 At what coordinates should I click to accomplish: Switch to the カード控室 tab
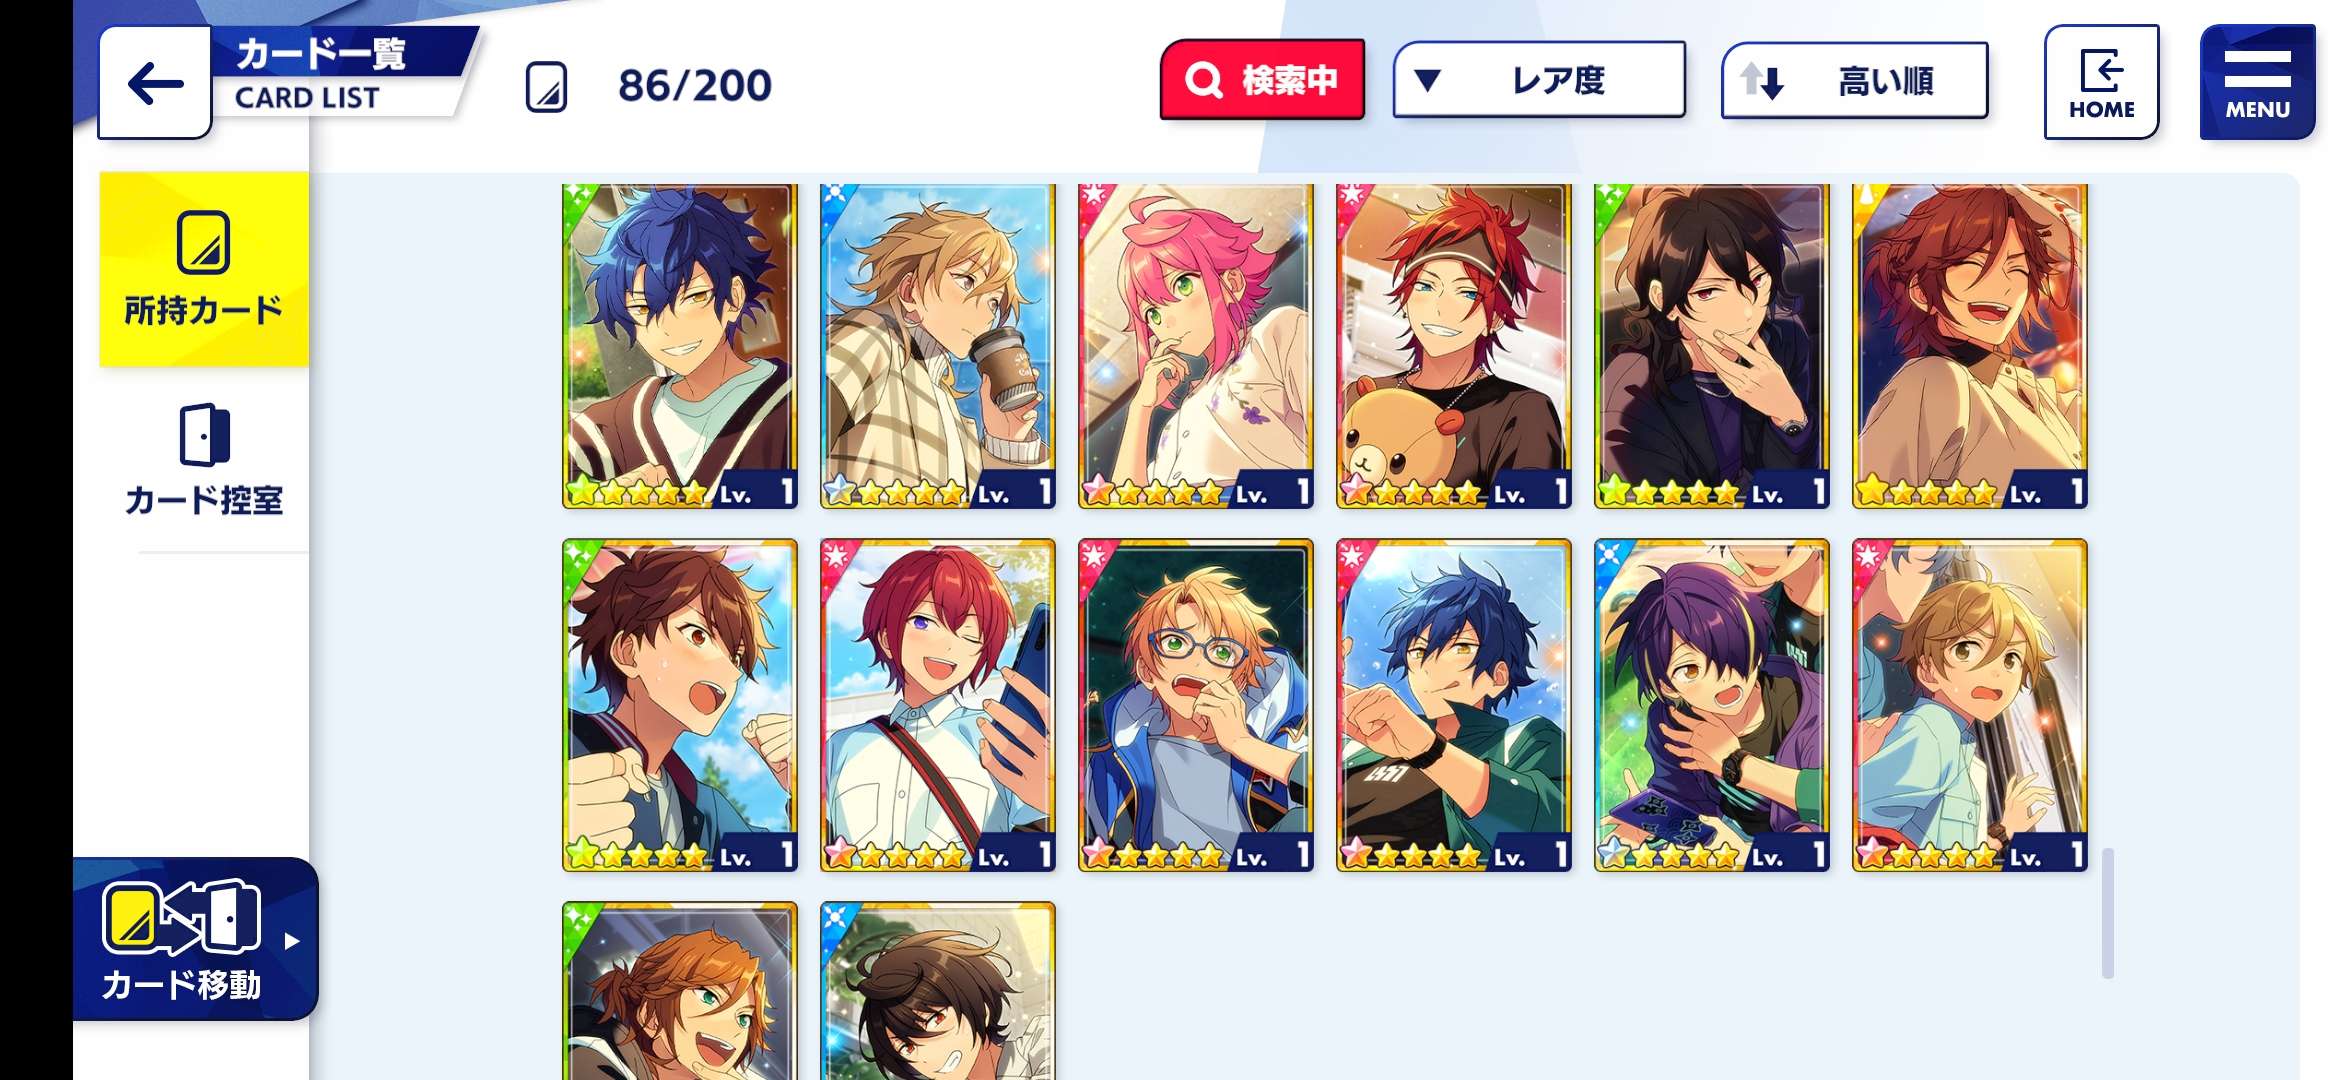[x=204, y=460]
